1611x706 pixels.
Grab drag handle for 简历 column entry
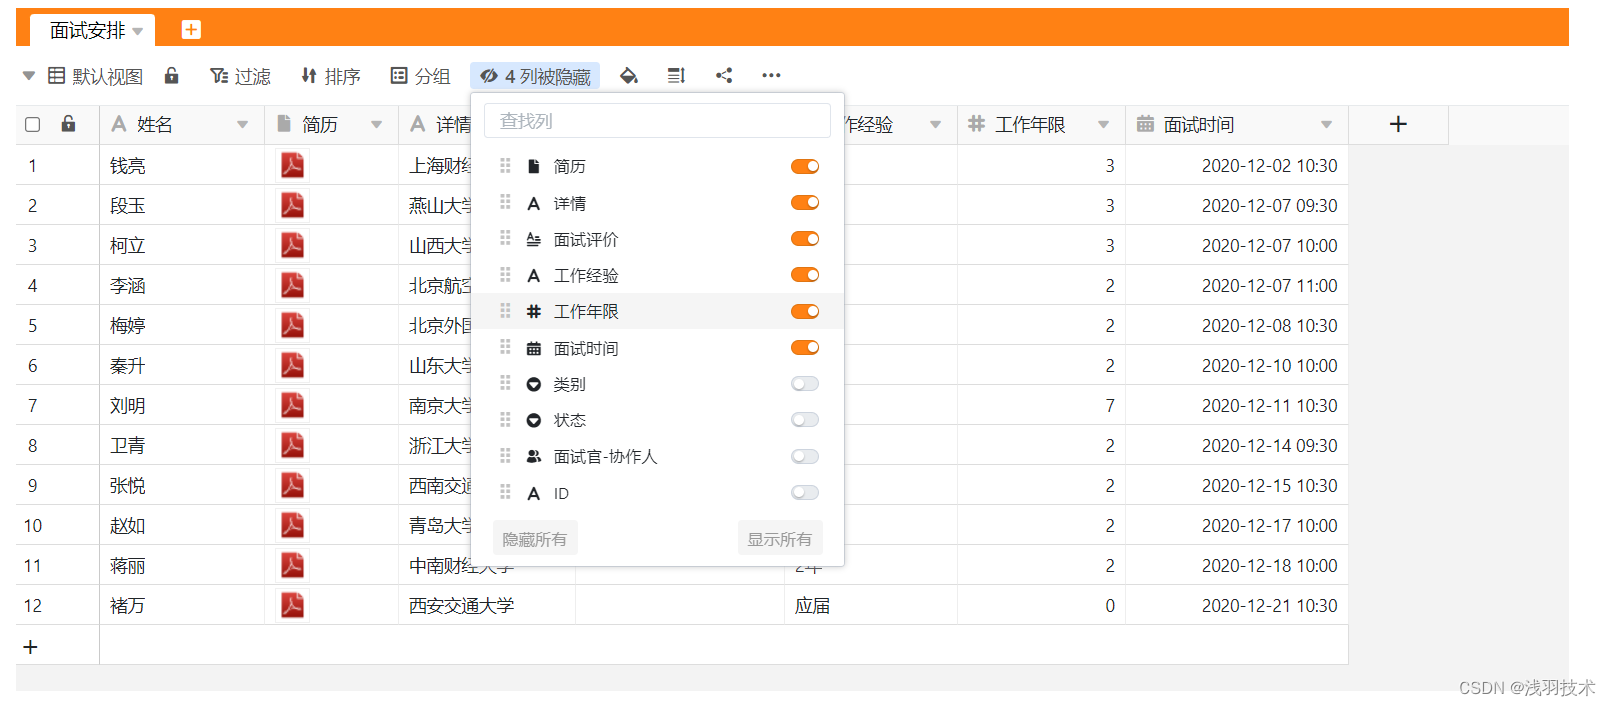point(505,166)
